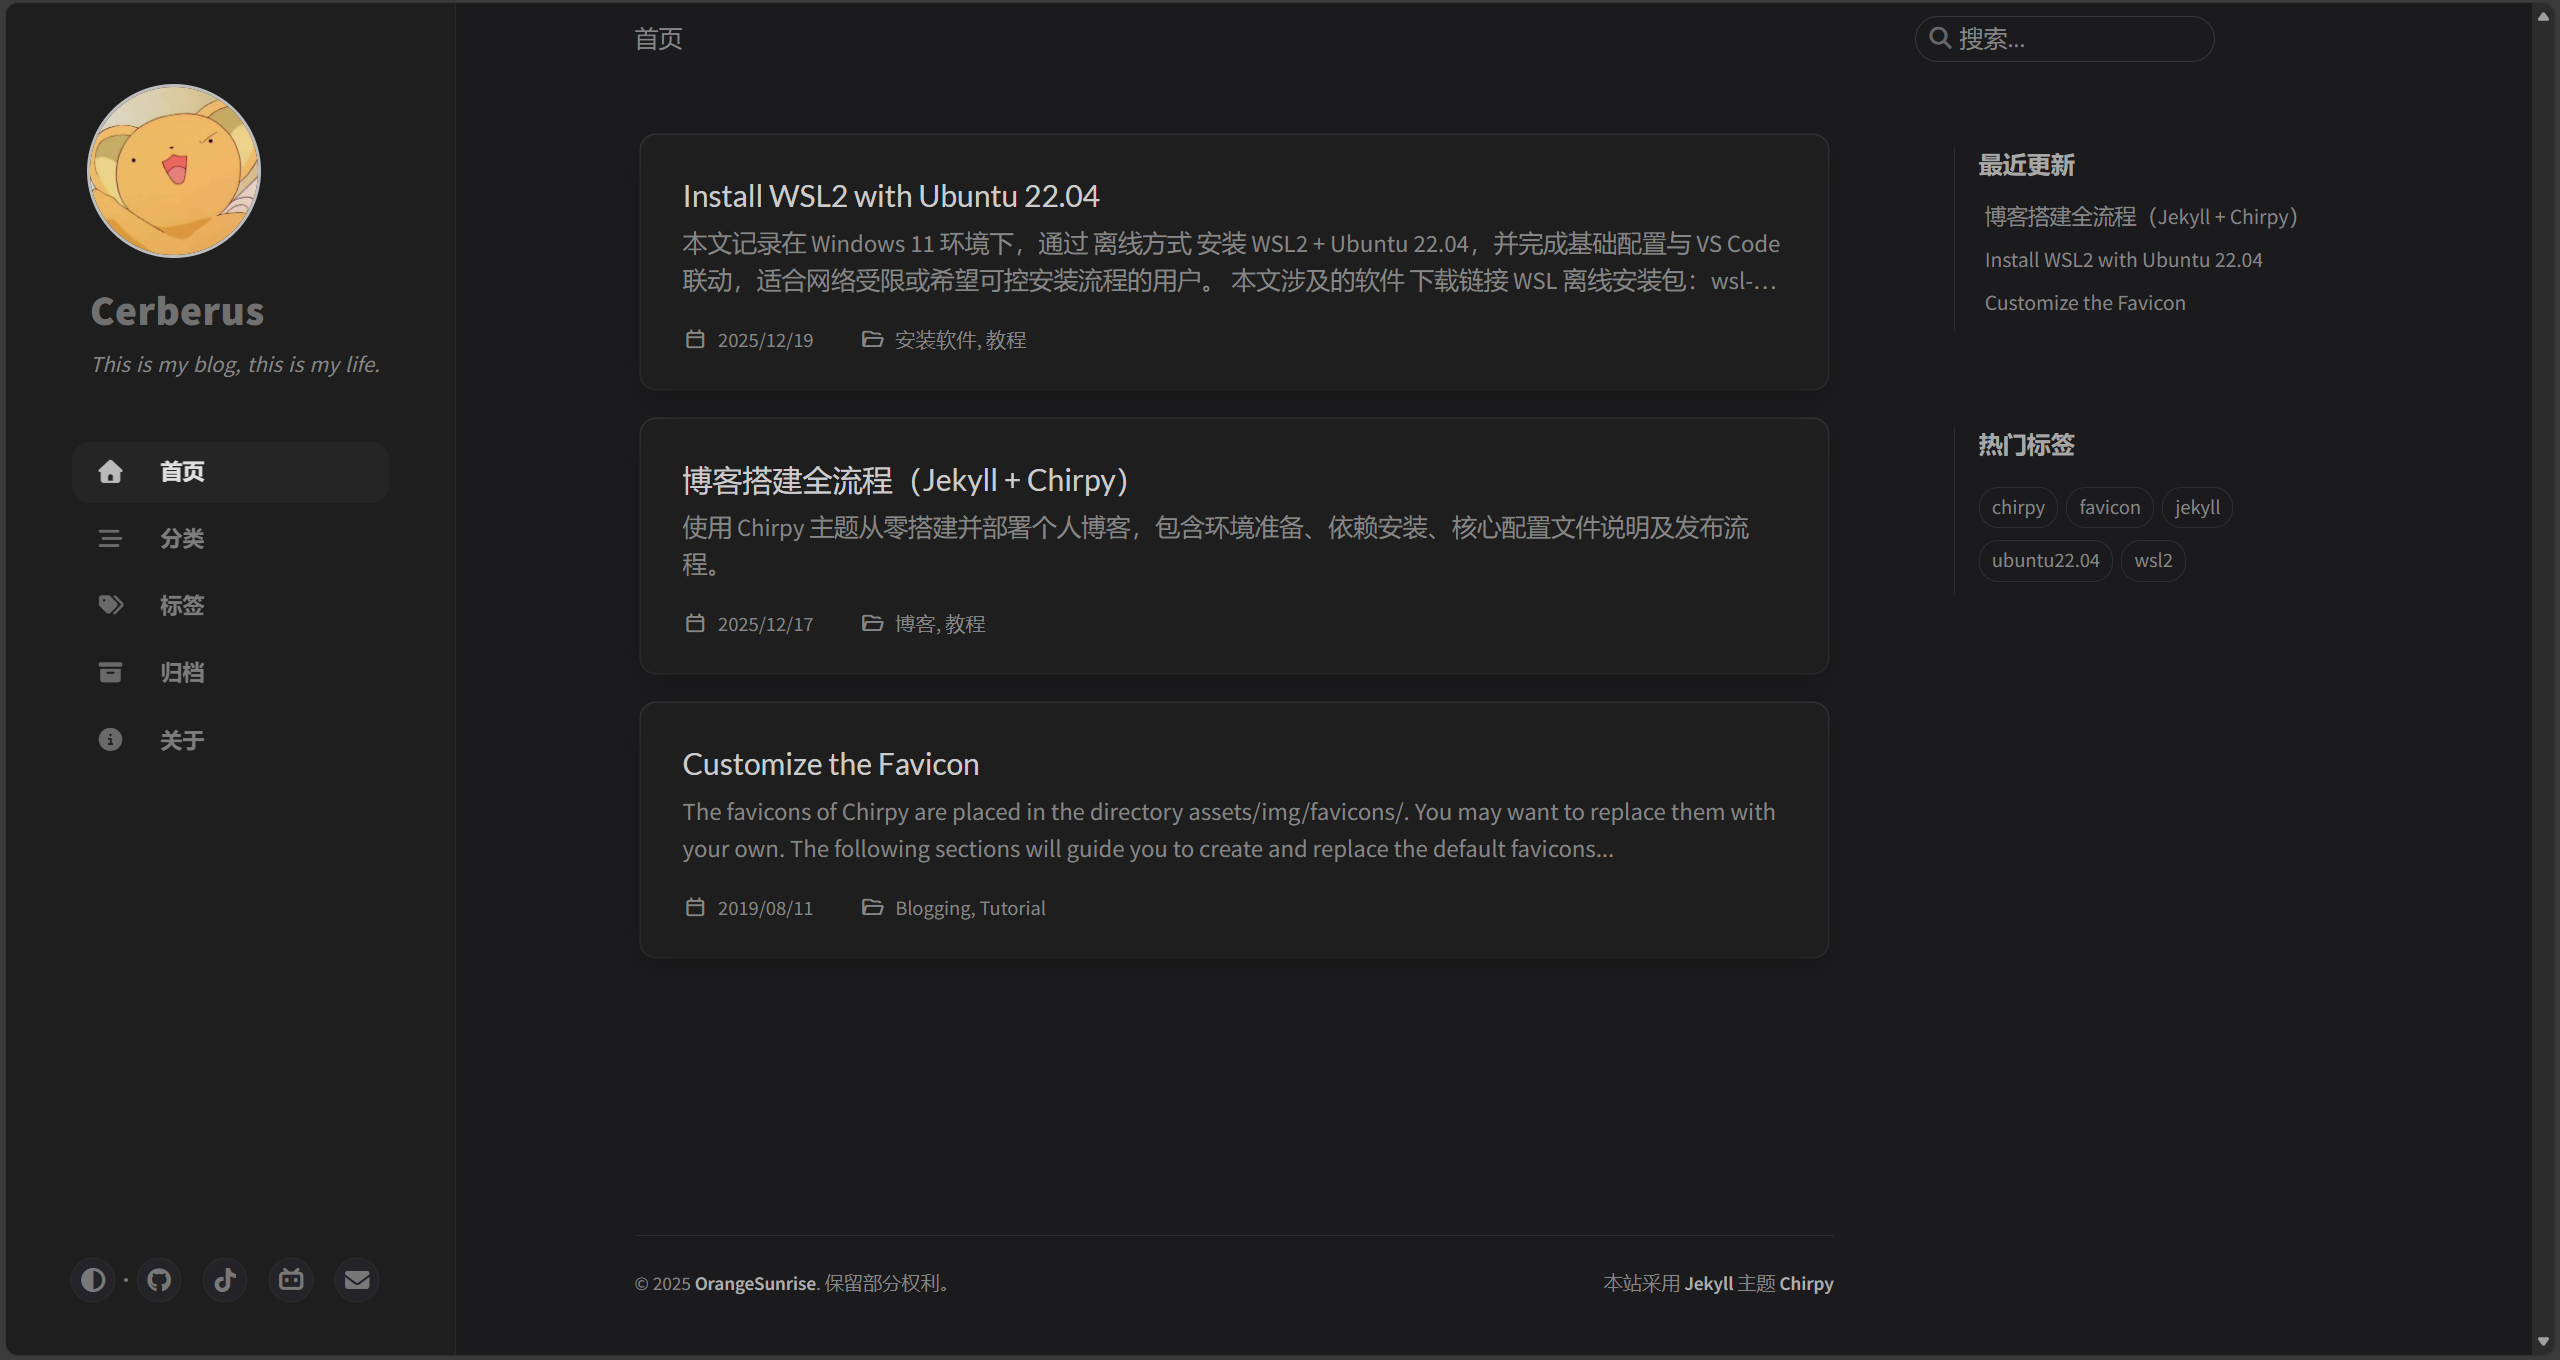Open the email envelope icon
The image size is (2560, 1360).
click(x=357, y=1280)
